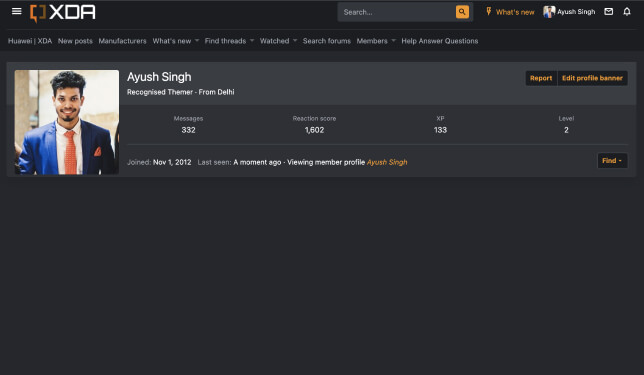Open the inbox envelope icon

[609, 12]
